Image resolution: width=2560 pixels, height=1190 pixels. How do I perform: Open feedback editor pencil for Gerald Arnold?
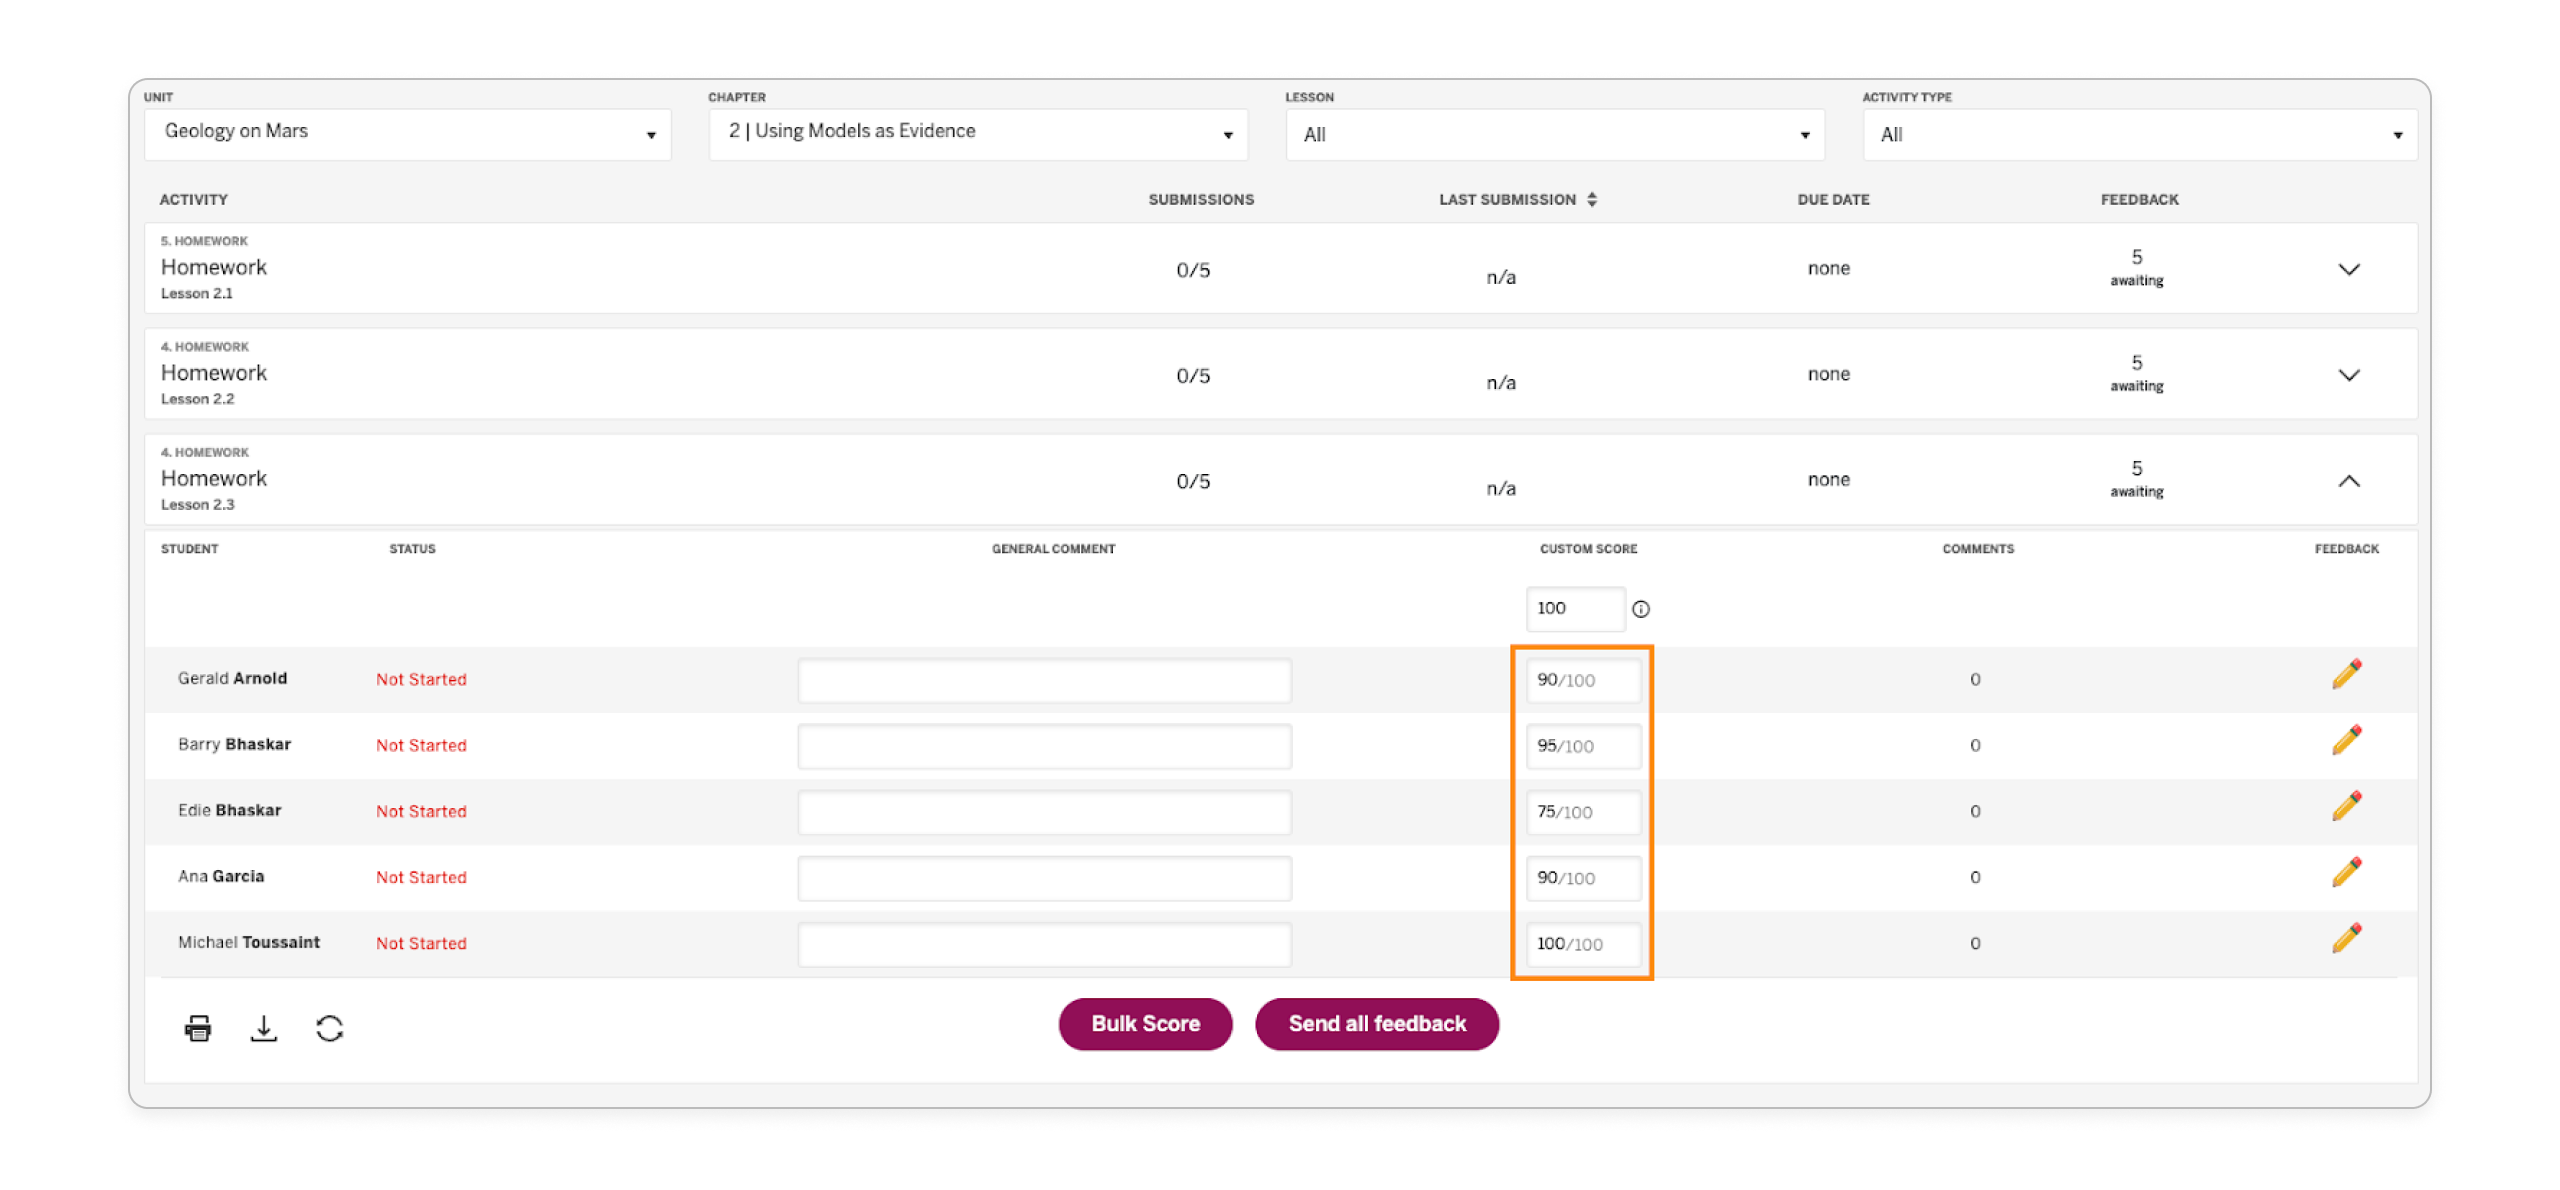point(2347,674)
